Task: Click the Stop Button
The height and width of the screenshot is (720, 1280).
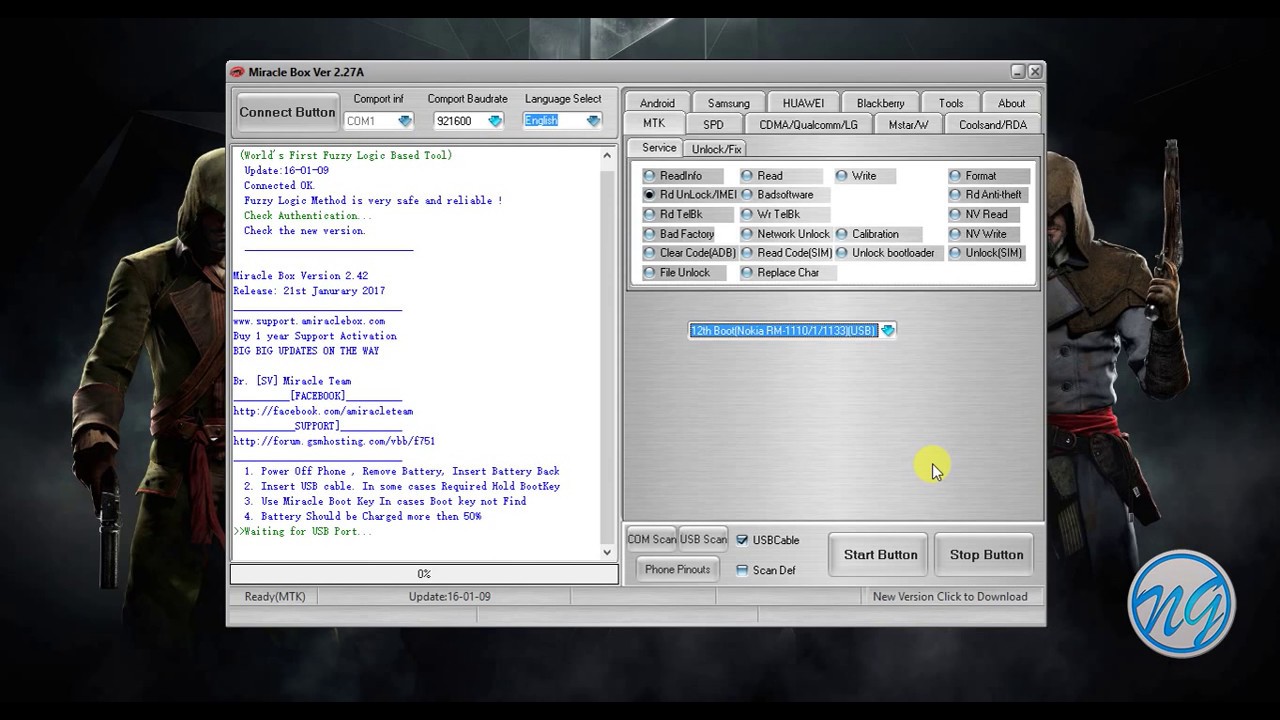Action: (x=986, y=555)
